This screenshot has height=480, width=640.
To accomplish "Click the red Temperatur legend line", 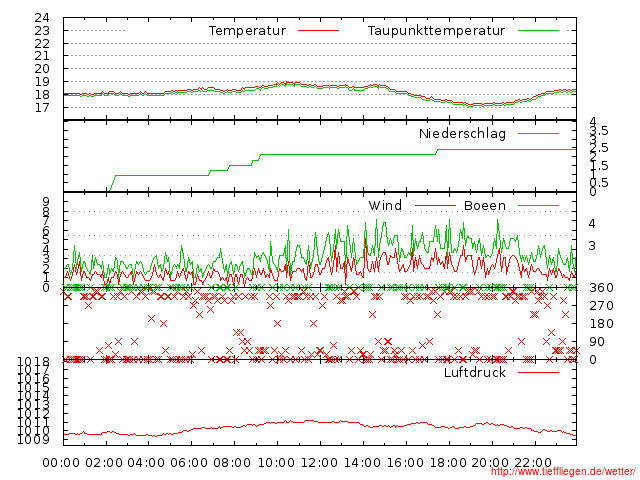I will [318, 31].
